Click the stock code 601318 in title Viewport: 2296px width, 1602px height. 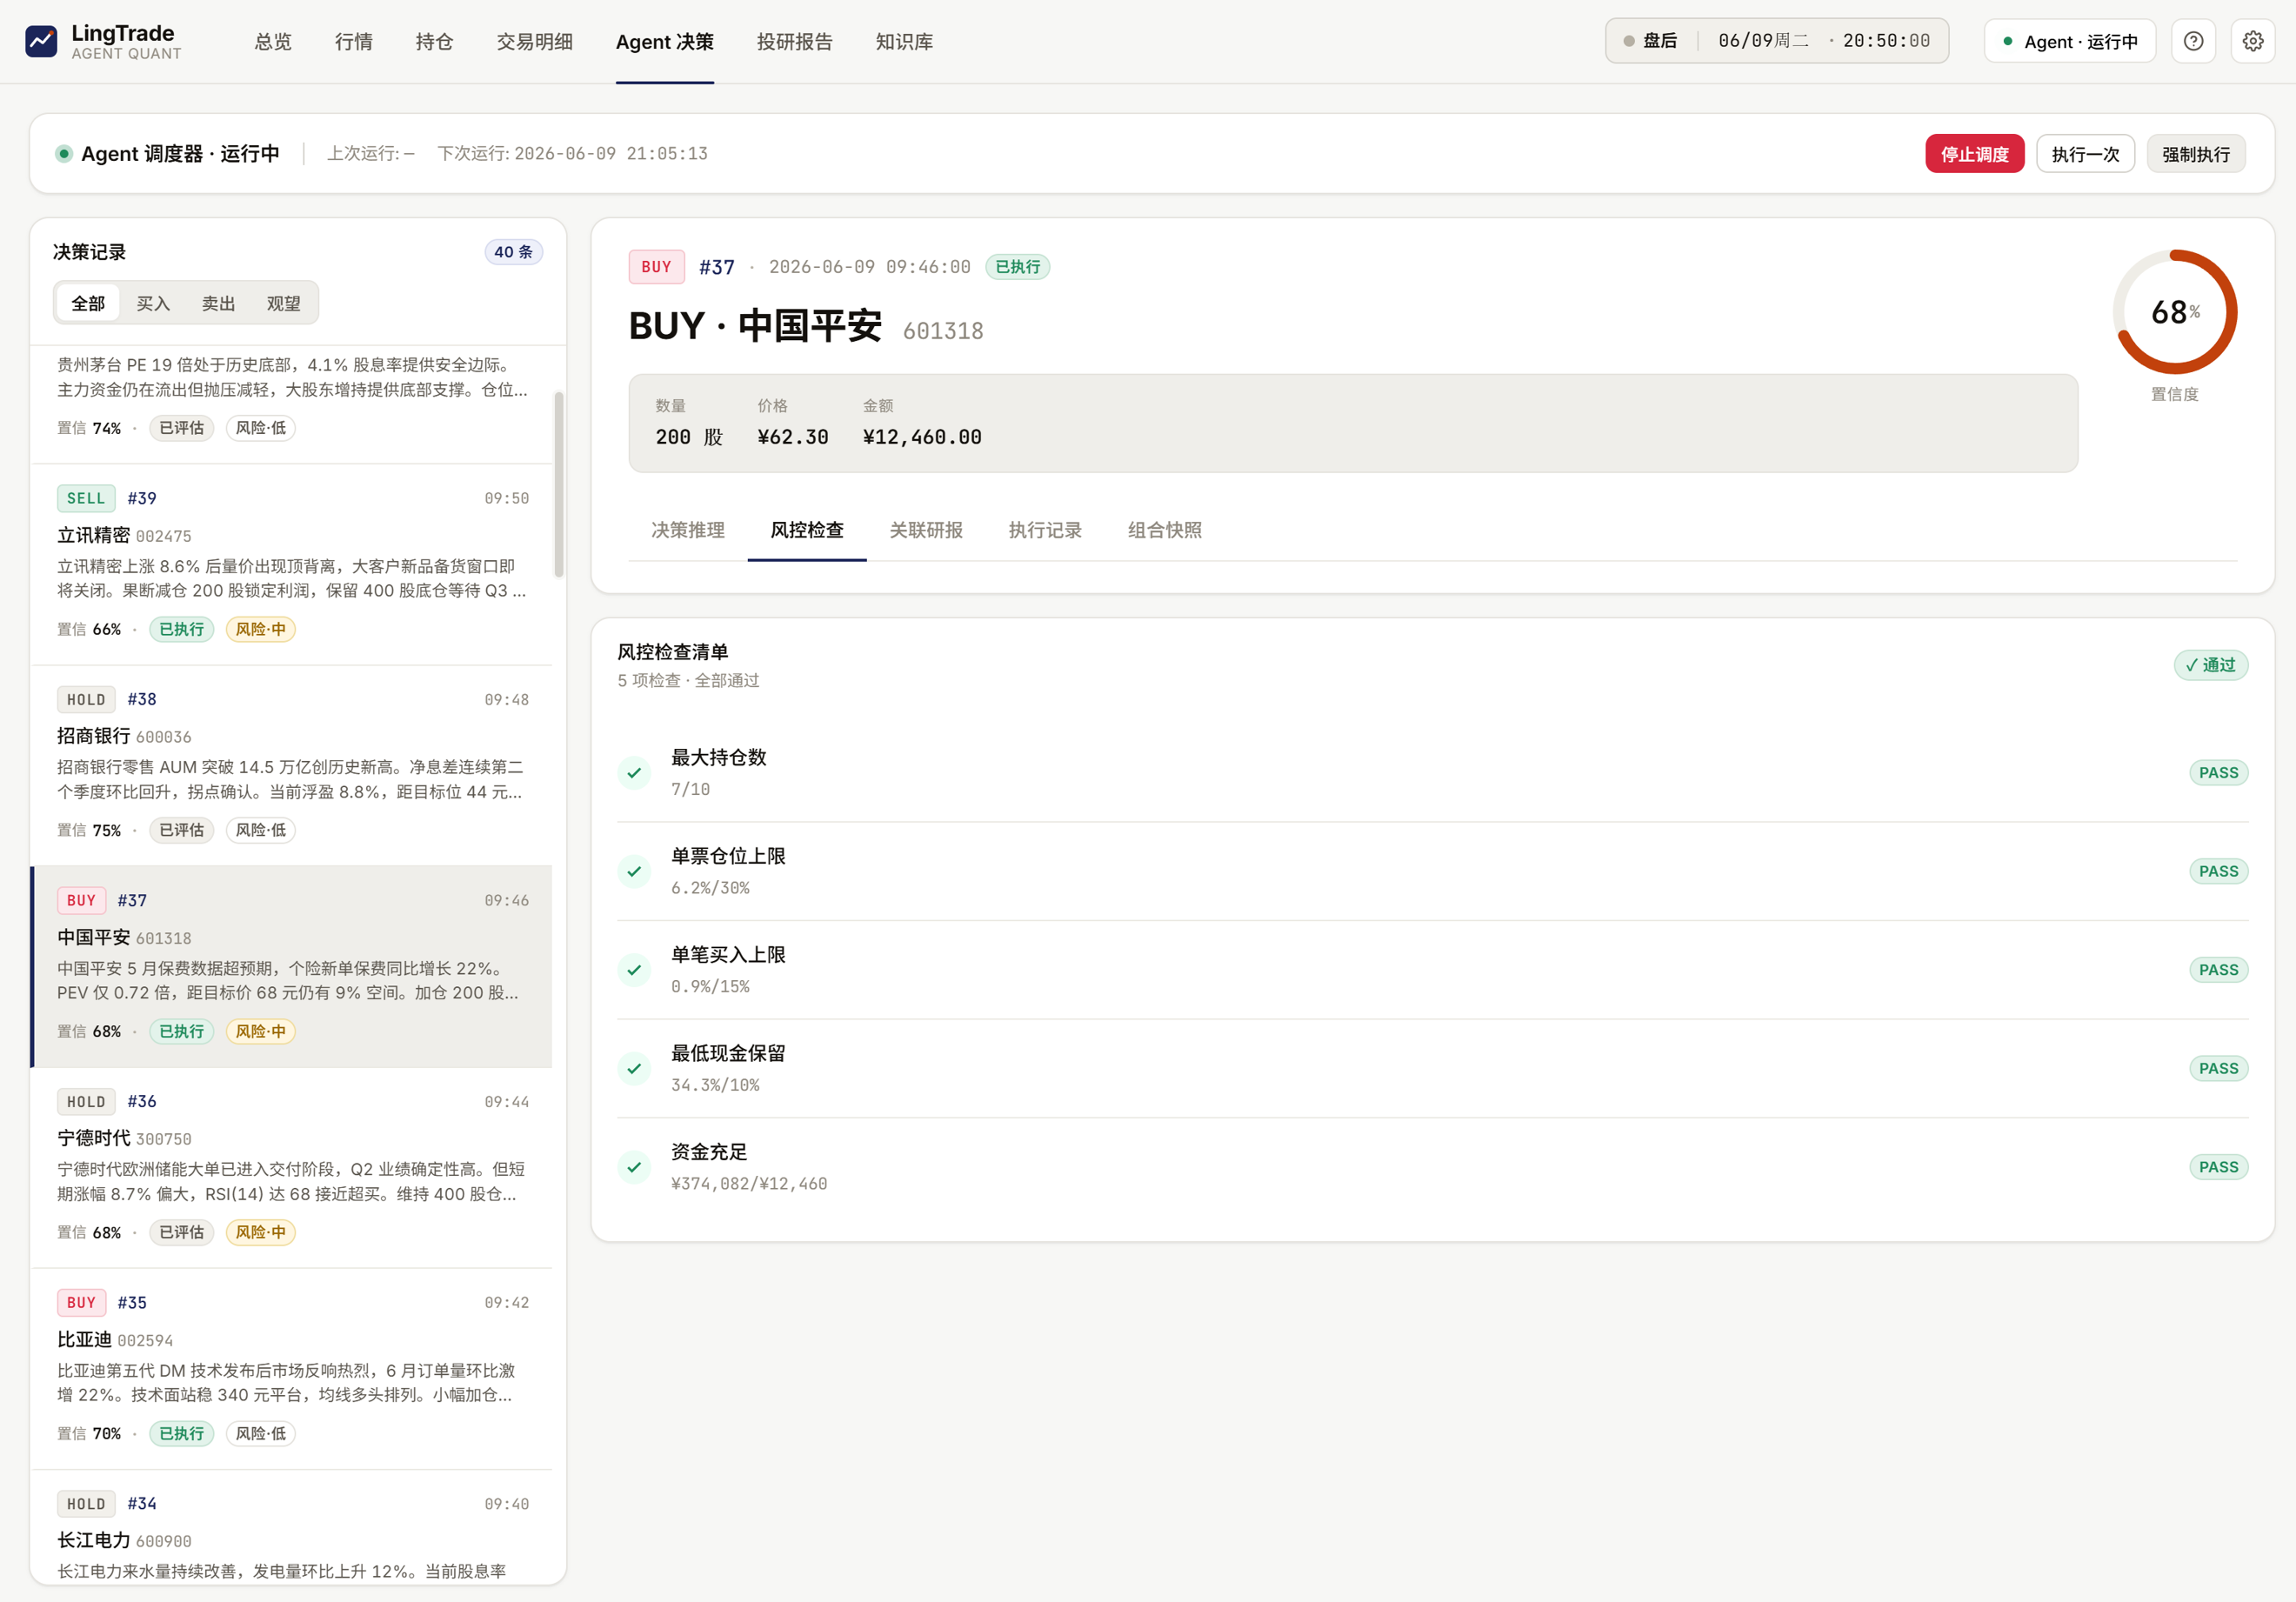tap(943, 331)
